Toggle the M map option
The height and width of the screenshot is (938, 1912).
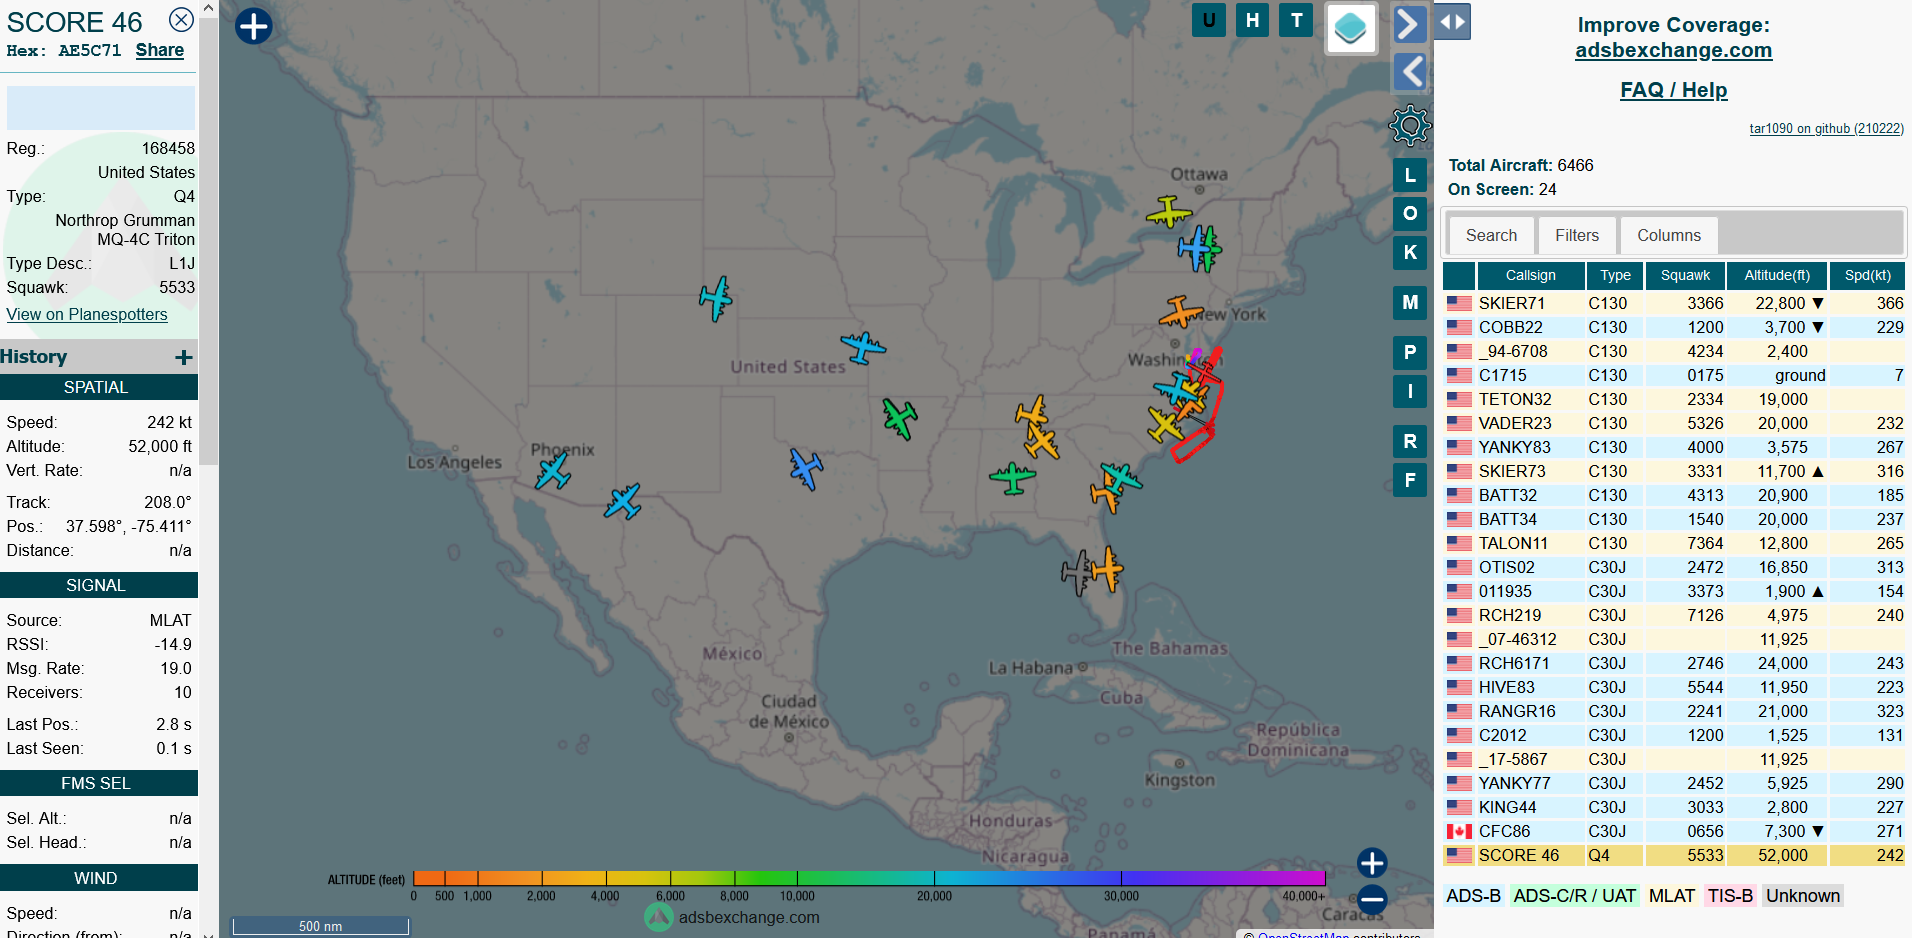coord(1410,302)
